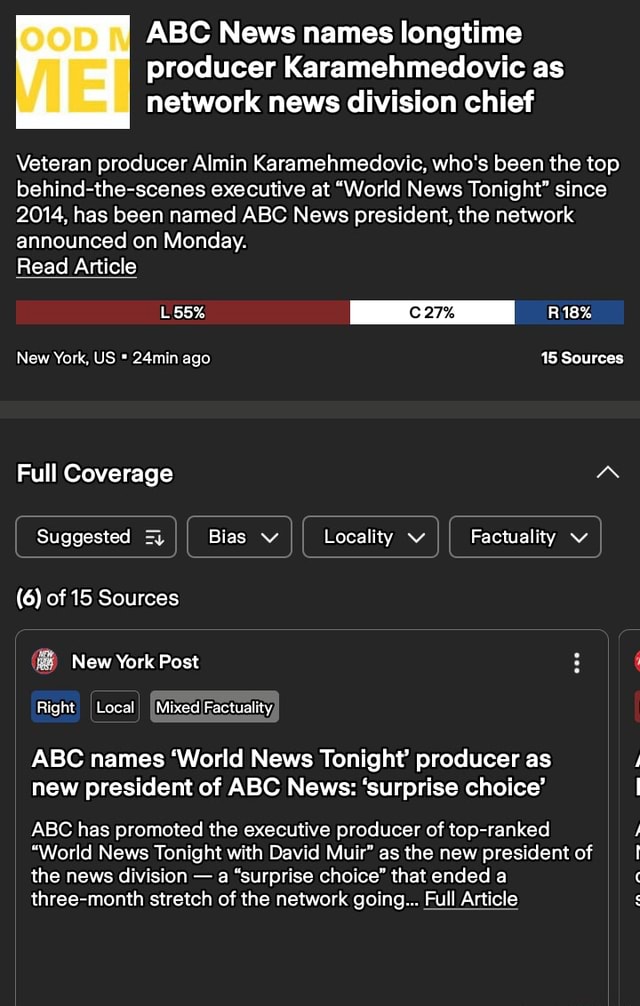Viewport: 640px width, 1006px height.
Task: Open Full Article on the New York Post card
Action: pyautogui.click(x=471, y=899)
